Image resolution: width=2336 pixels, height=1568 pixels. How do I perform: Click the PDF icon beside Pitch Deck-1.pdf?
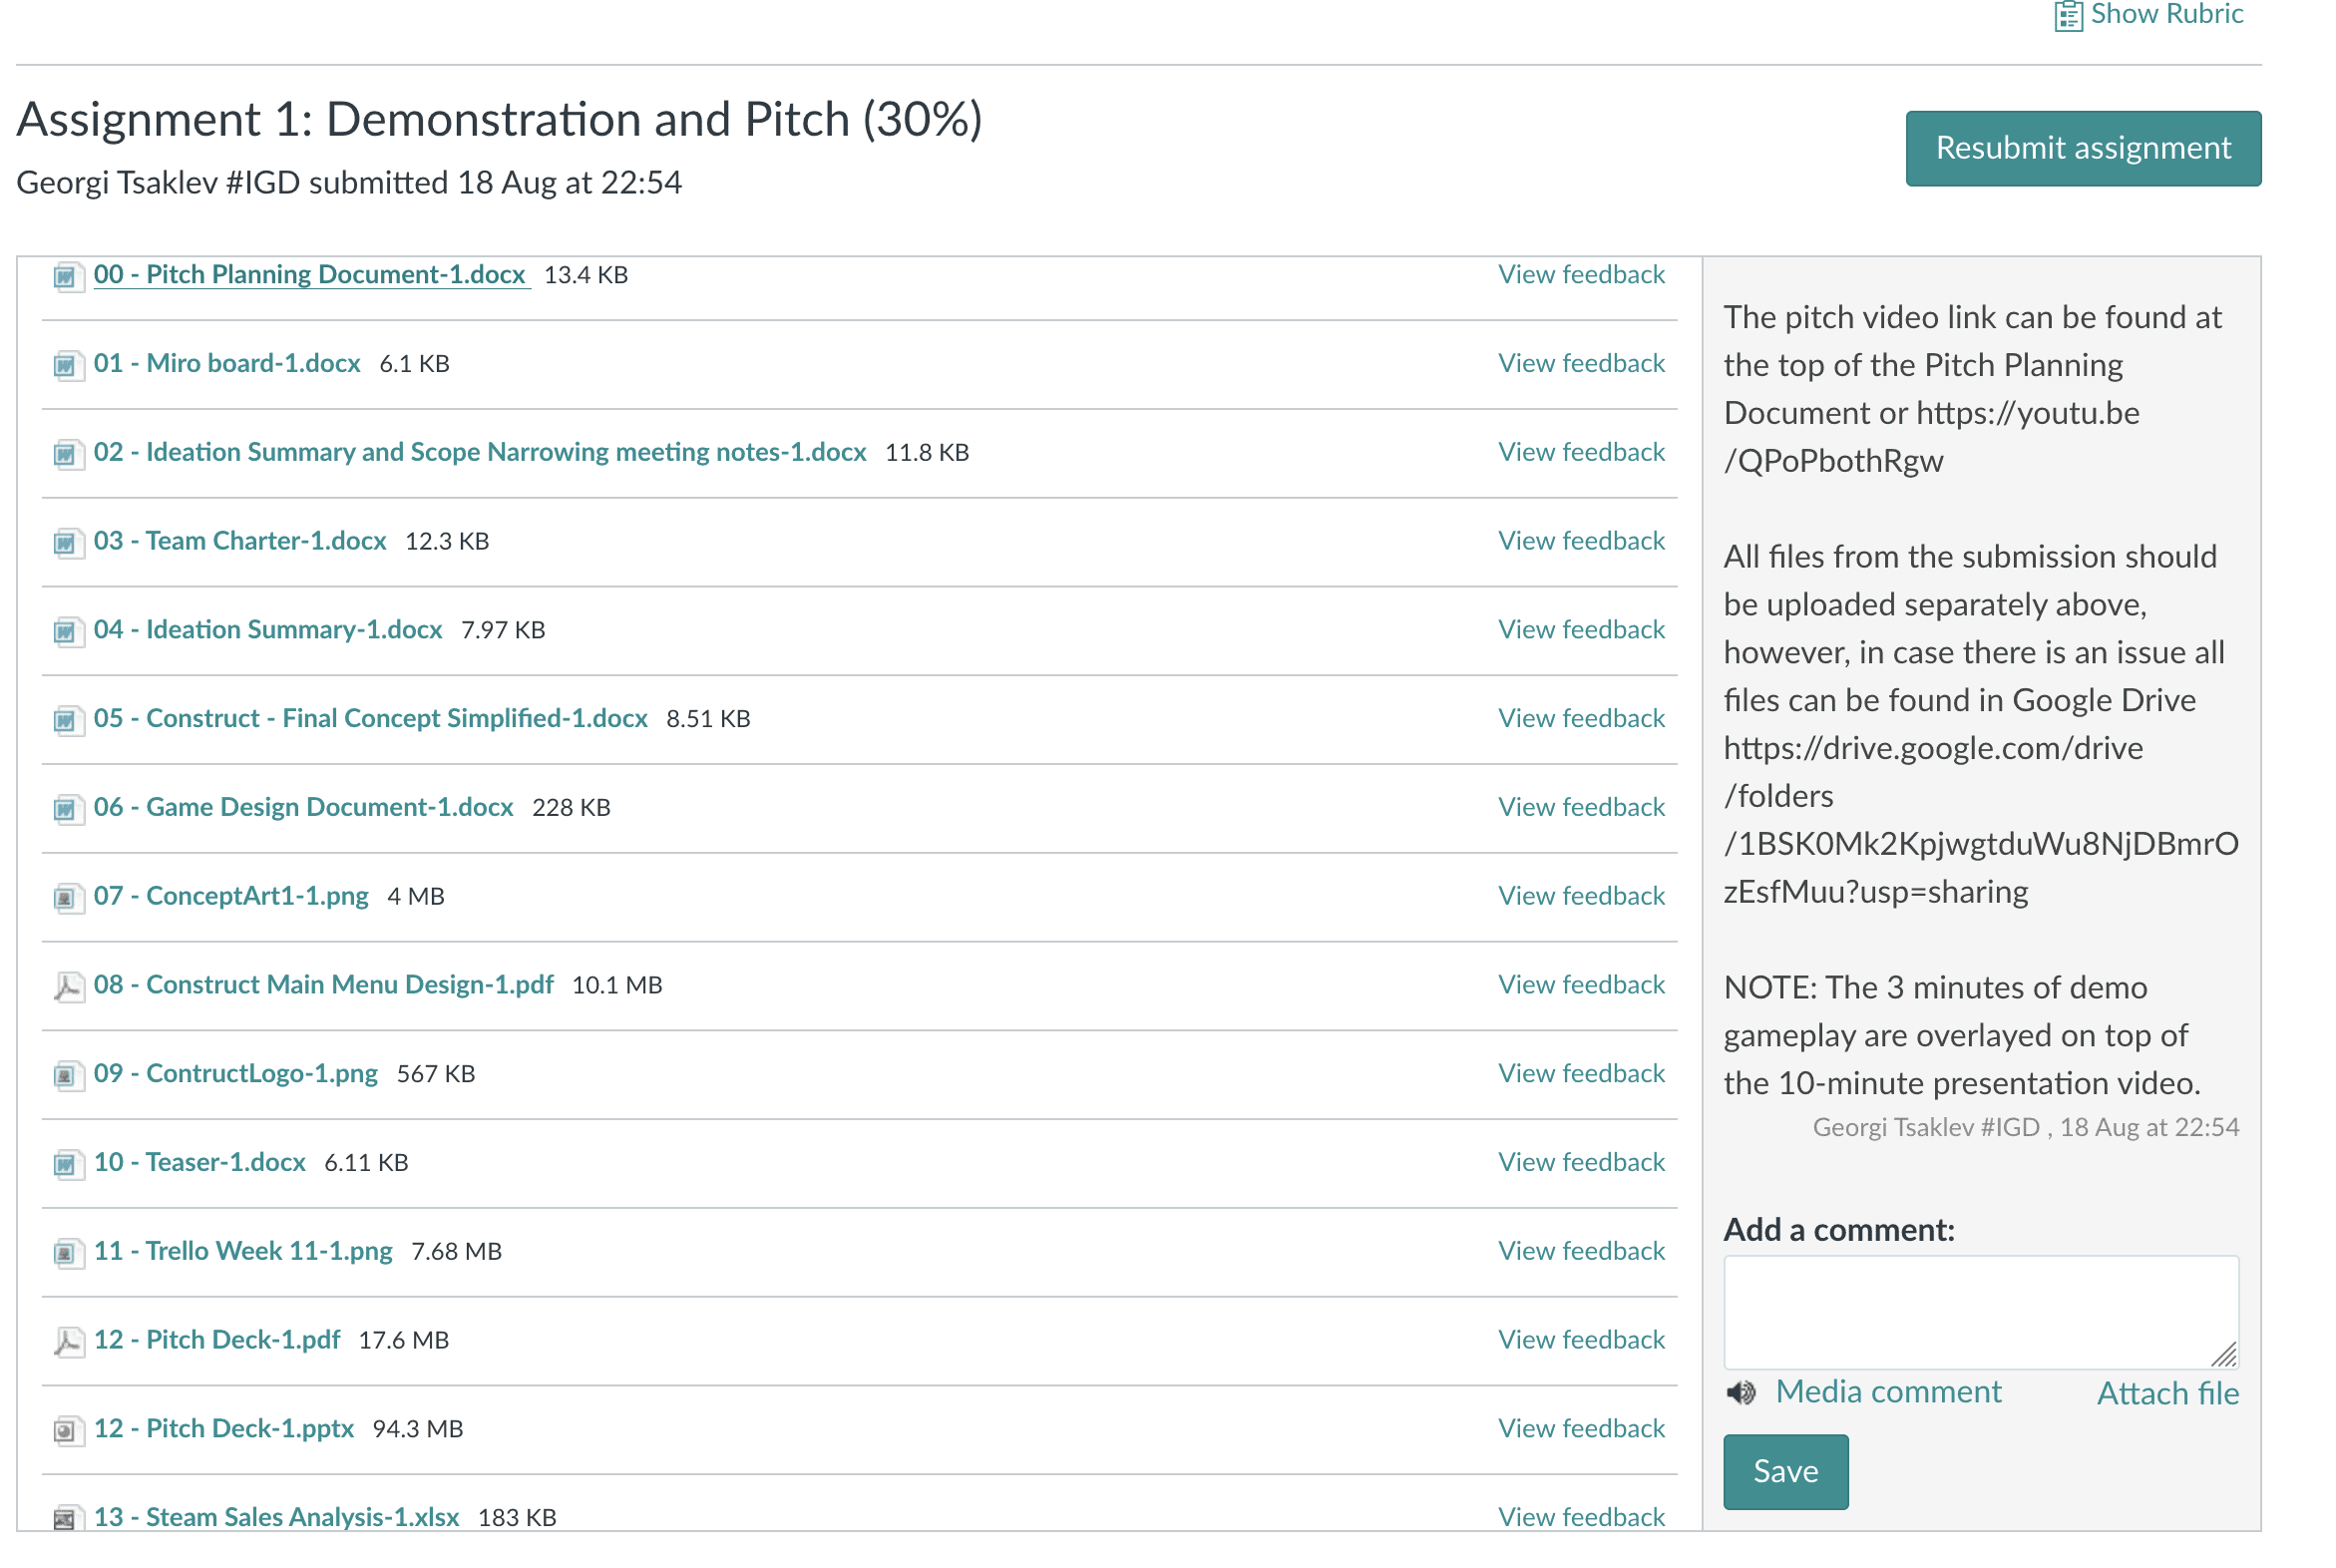(x=66, y=1341)
